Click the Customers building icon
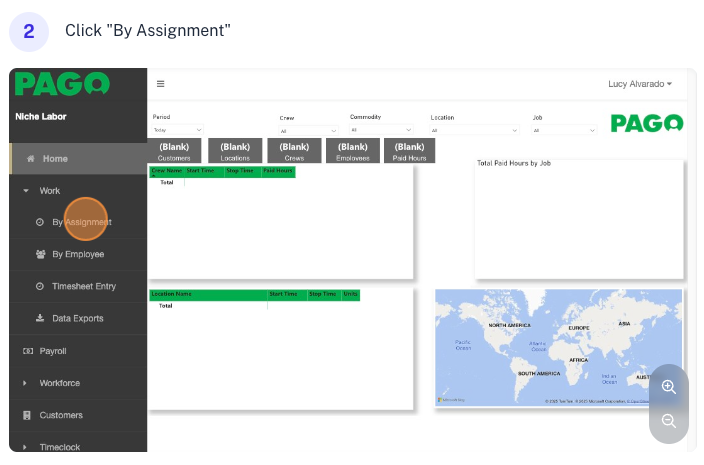Viewport: 704px width, 465px height. coord(28,415)
